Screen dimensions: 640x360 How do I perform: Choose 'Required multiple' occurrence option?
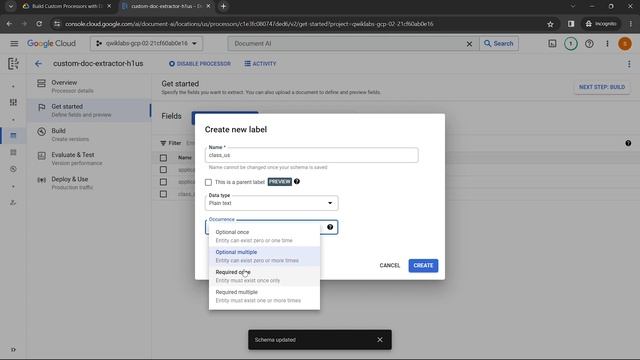[x=264, y=296]
